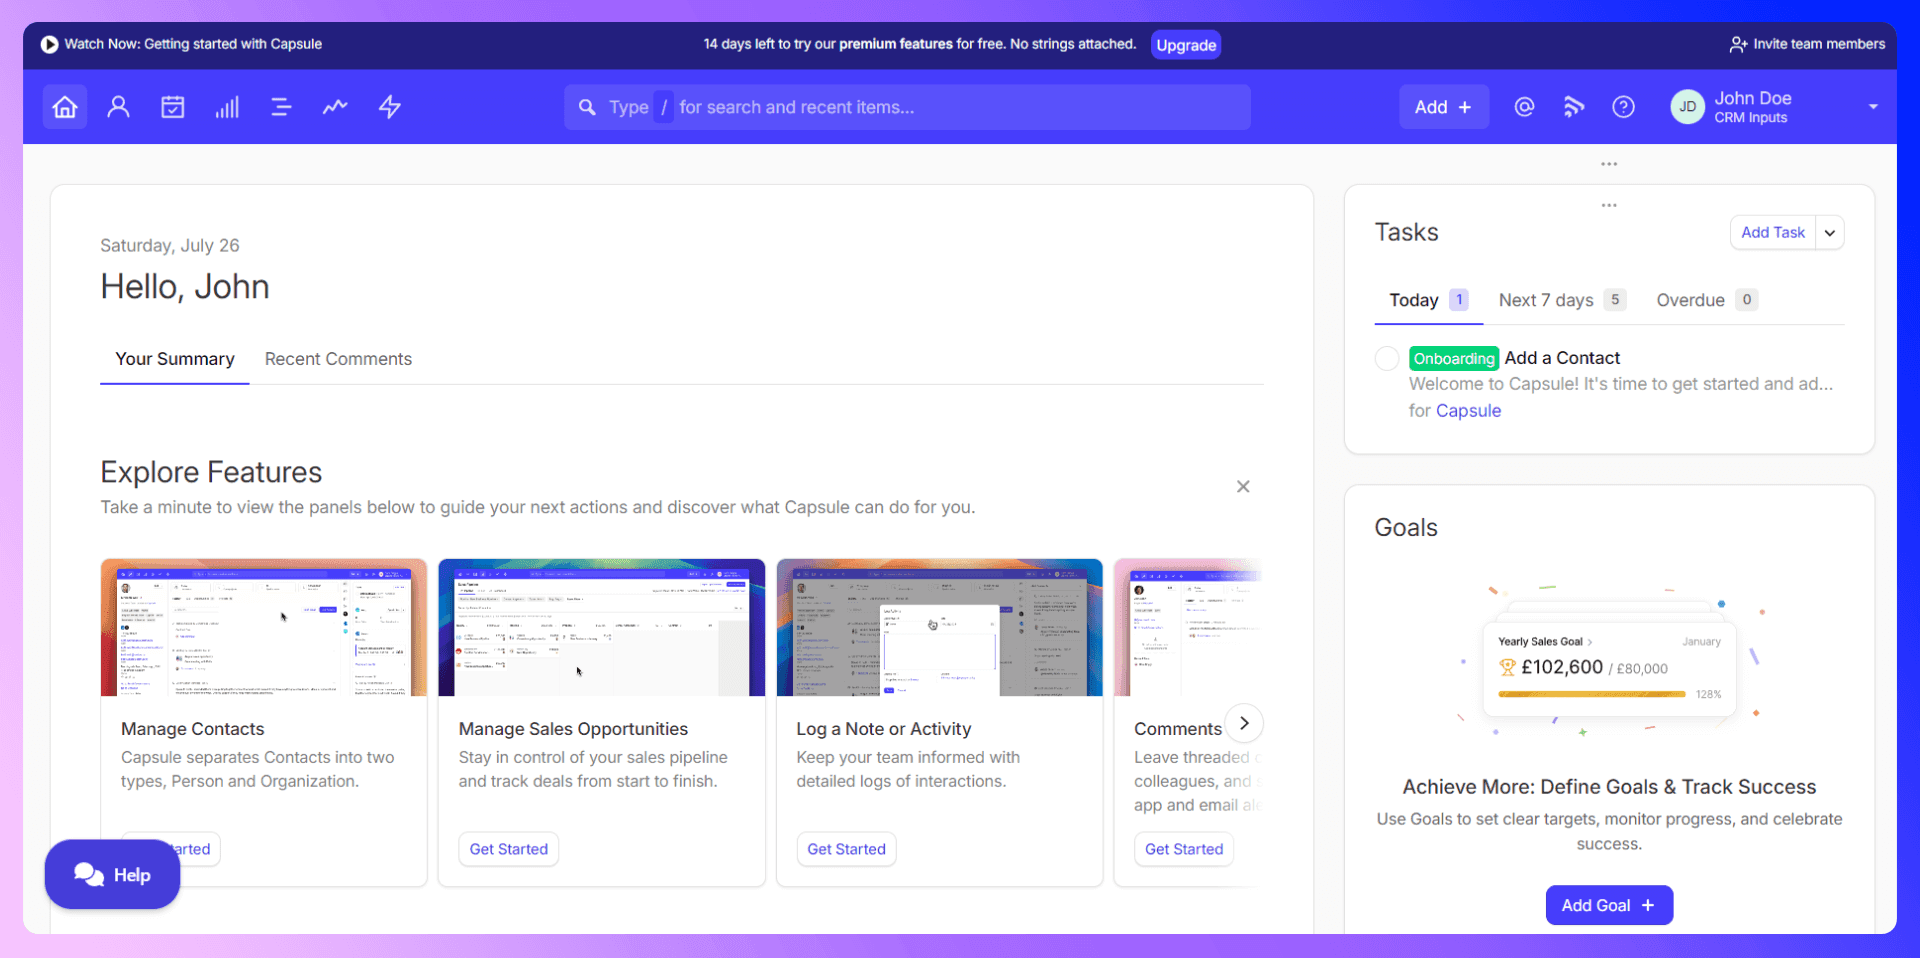Image resolution: width=1920 pixels, height=958 pixels.
Task: Open the email @ mentions icon
Action: (1524, 107)
